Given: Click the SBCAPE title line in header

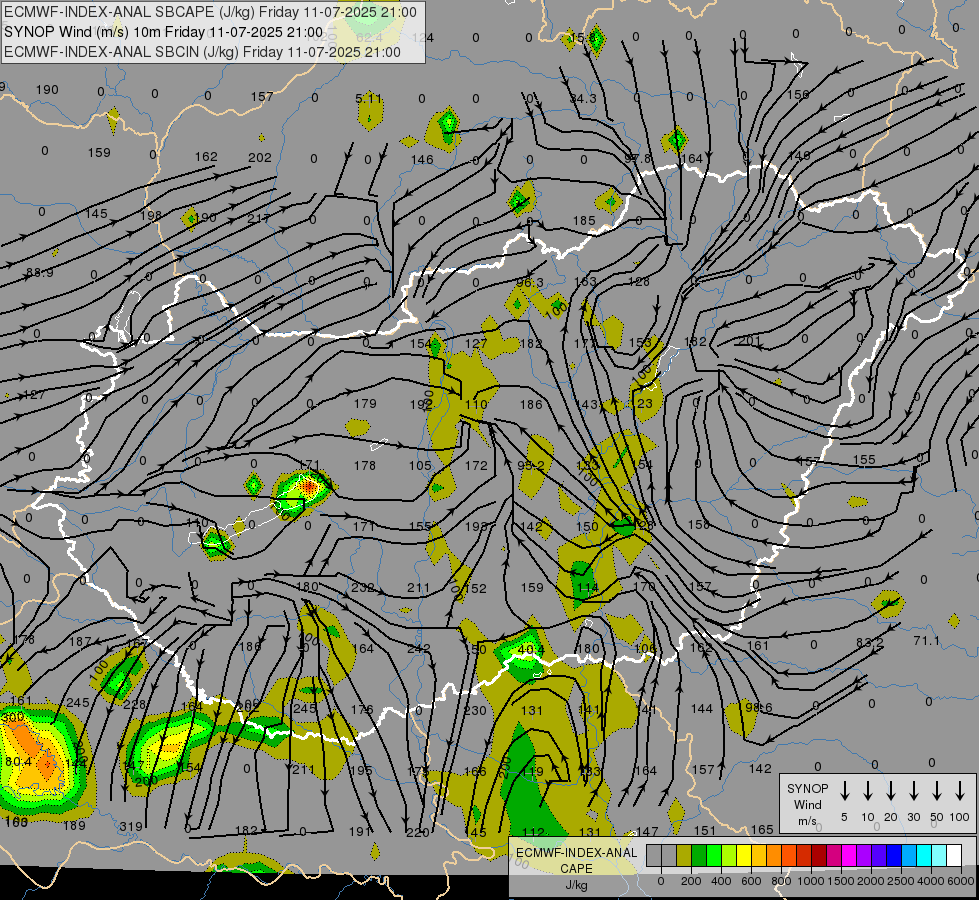Looking at the screenshot, I should click(x=210, y=12).
